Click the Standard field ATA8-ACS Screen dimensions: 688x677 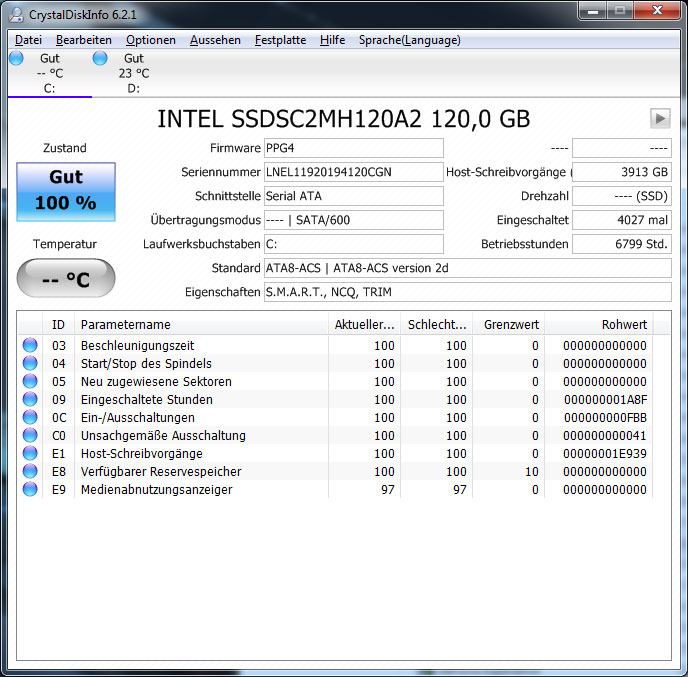pyautogui.click(x=468, y=268)
